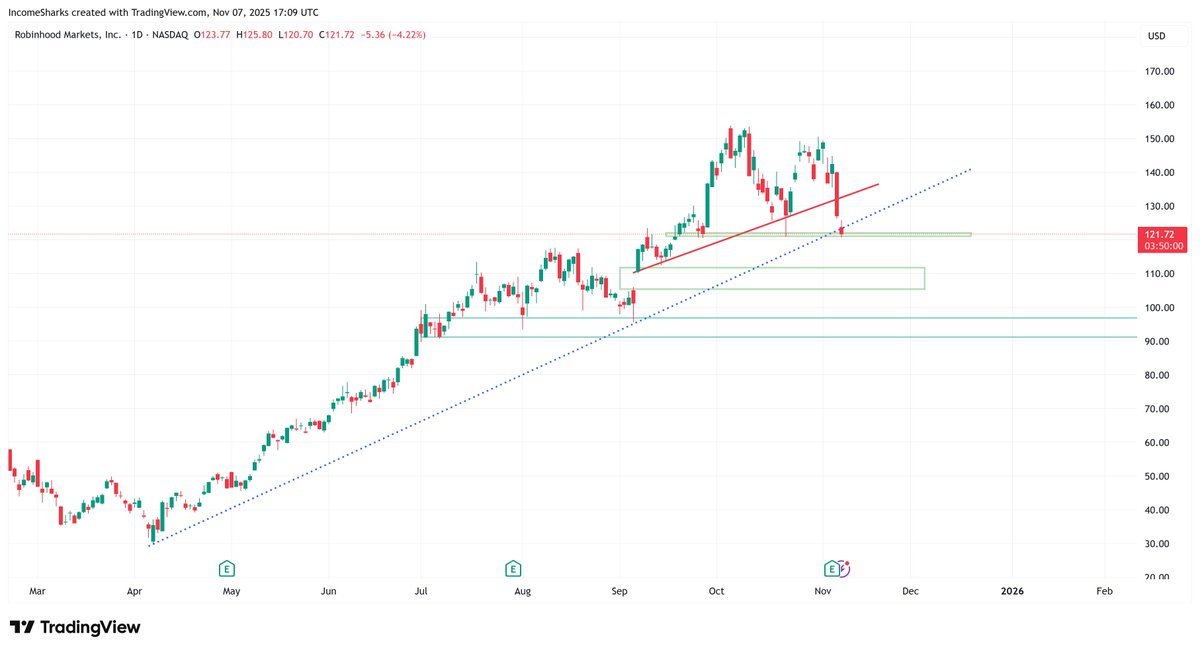Click the Dec label on time axis
The width and height of the screenshot is (1200, 652).
910,592
